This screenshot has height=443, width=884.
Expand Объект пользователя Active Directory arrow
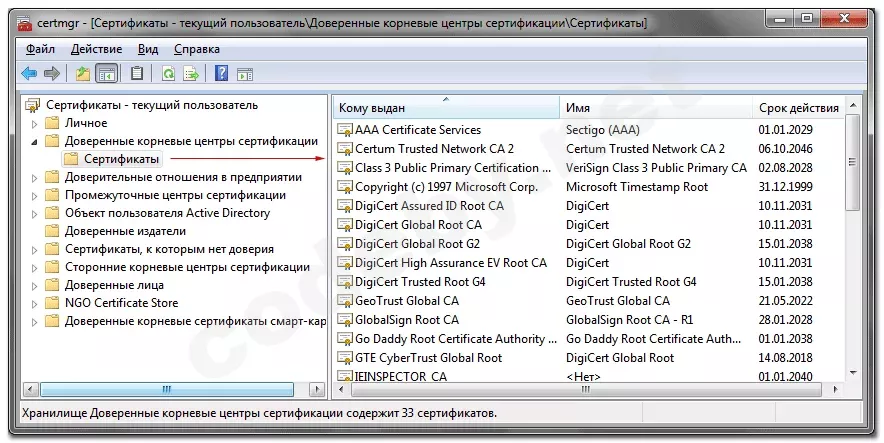[x=34, y=214]
